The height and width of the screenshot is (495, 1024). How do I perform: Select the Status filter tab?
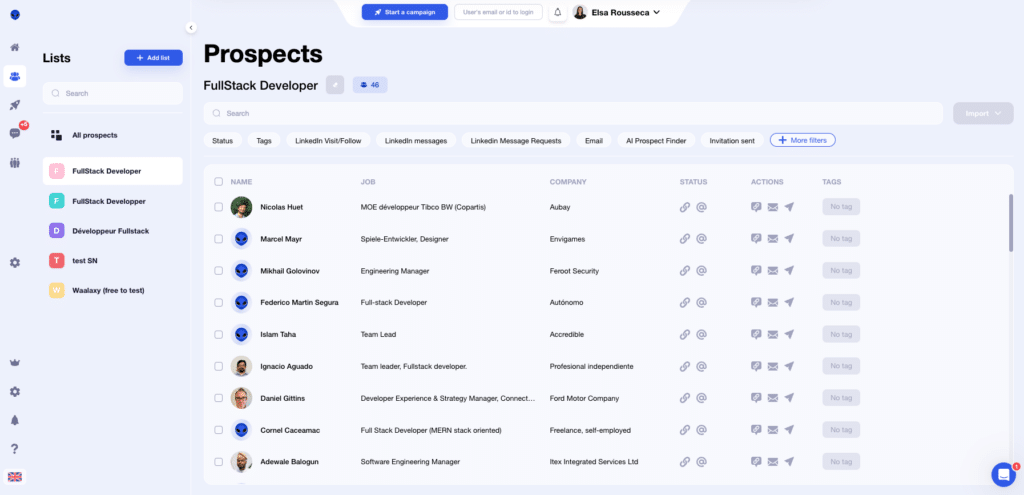pyautogui.click(x=222, y=141)
